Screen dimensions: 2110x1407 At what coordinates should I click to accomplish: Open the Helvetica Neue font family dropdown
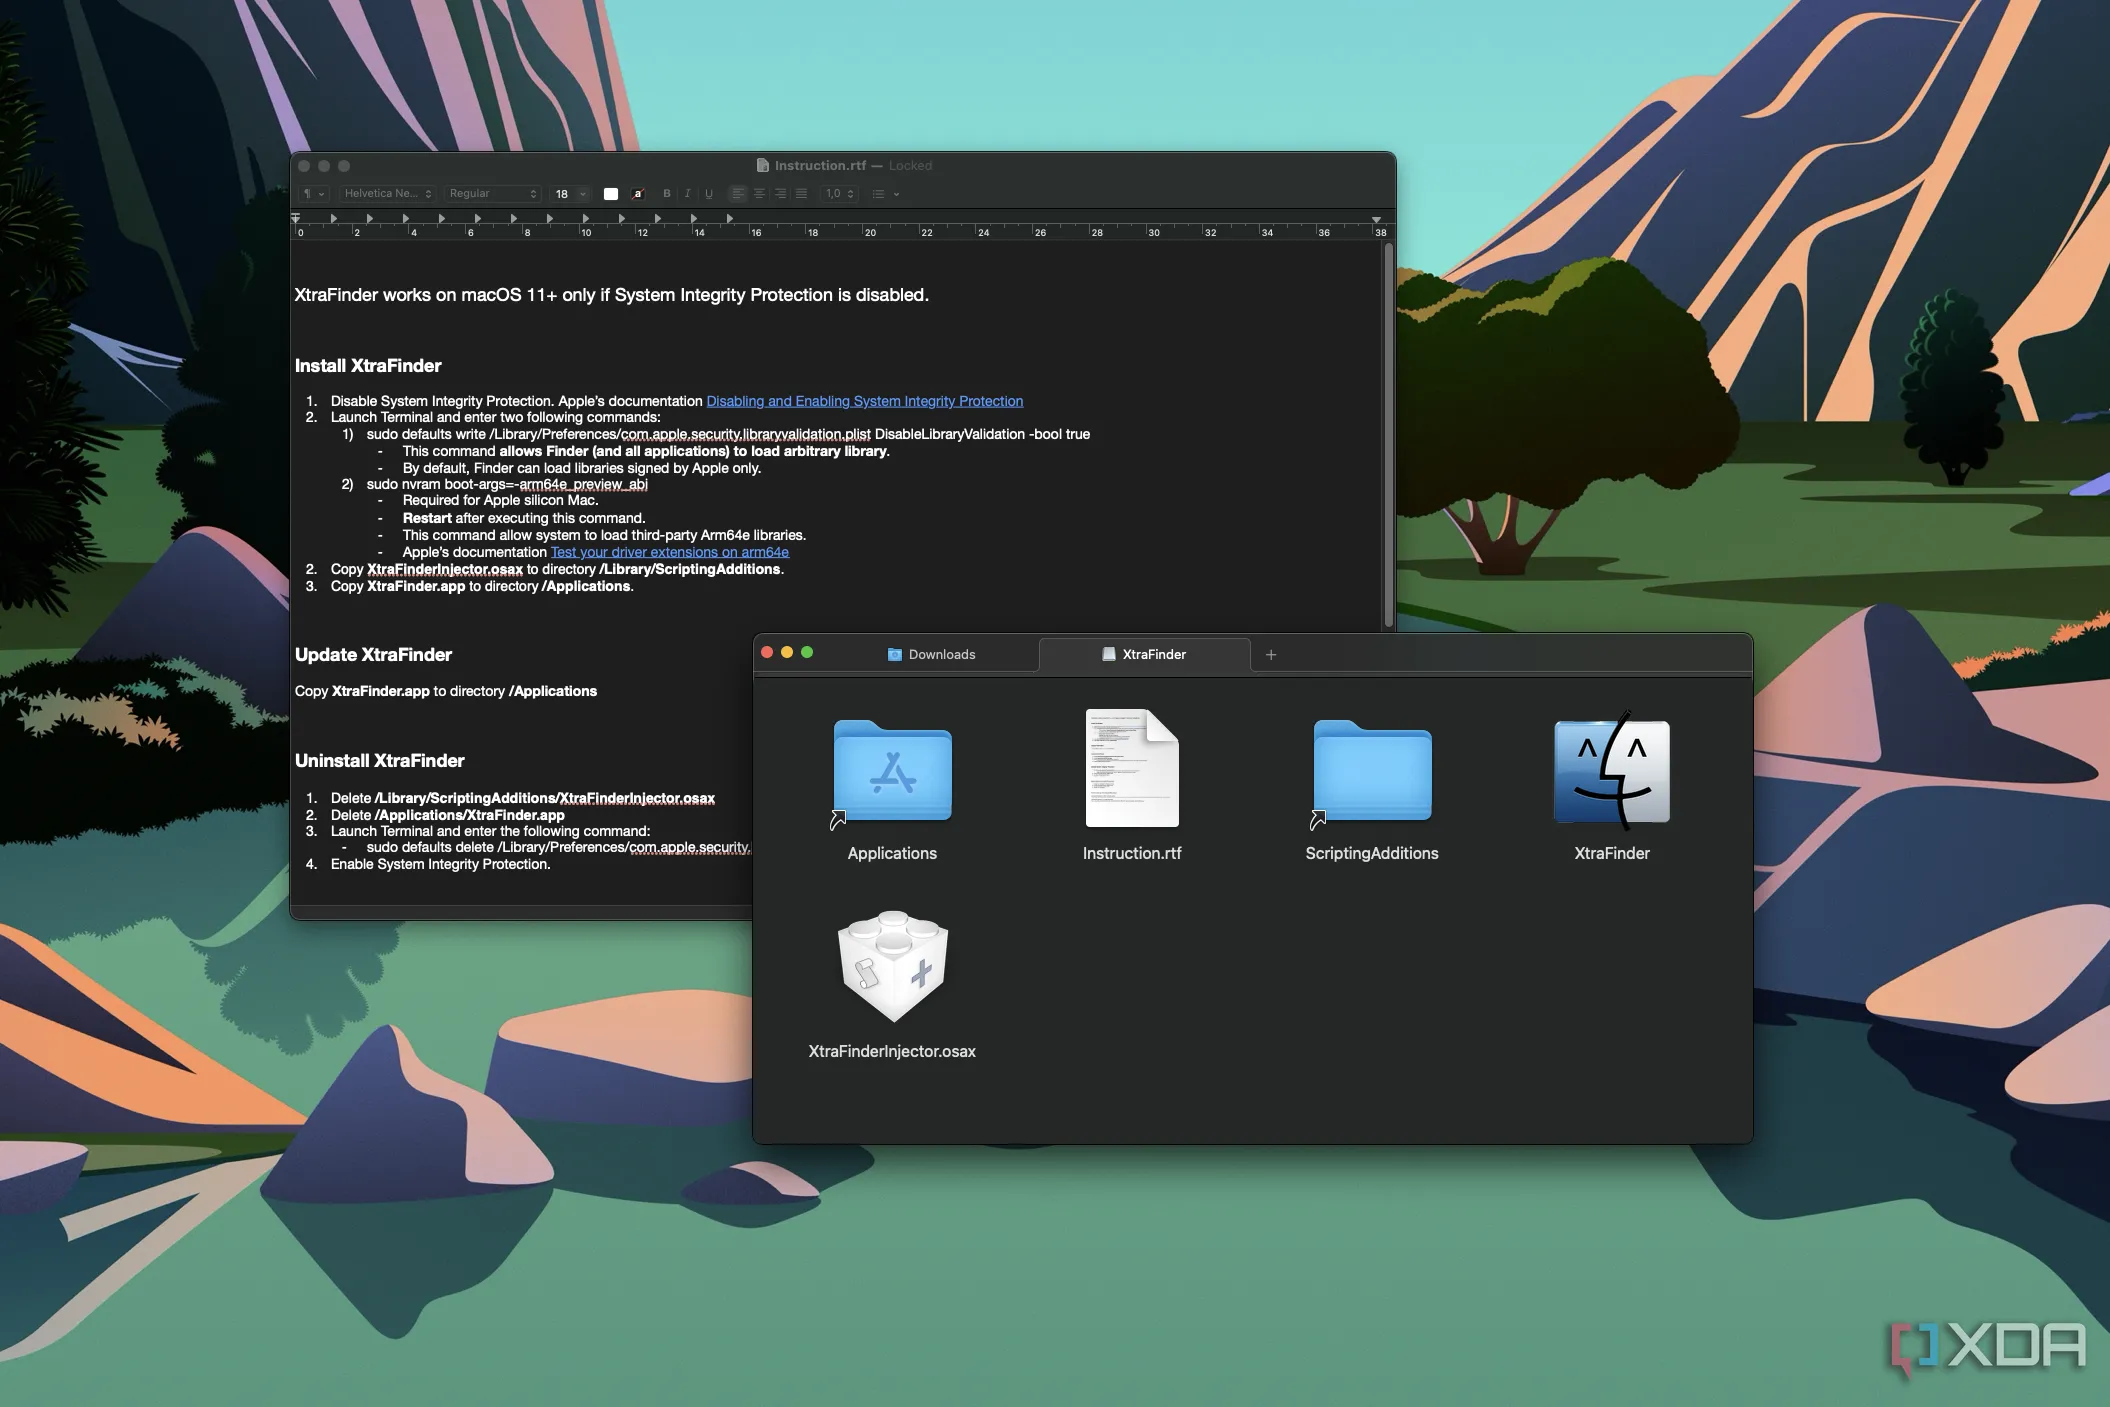(x=388, y=194)
